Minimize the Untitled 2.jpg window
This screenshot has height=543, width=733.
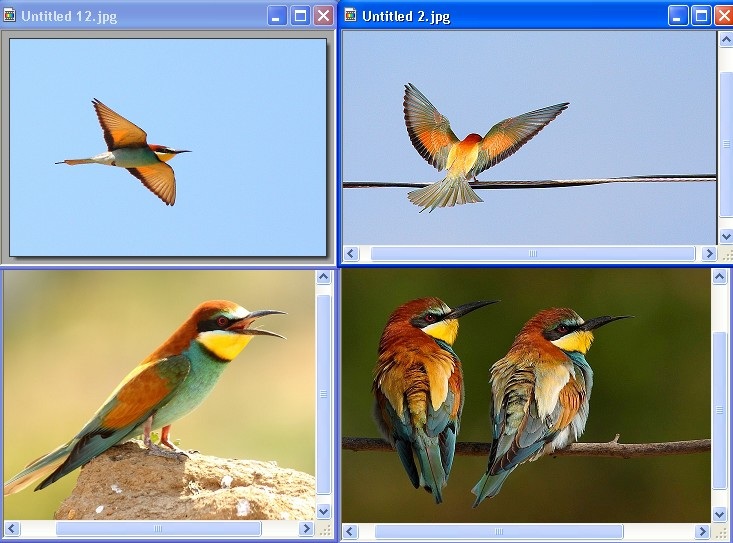pyautogui.click(x=678, y=16)
